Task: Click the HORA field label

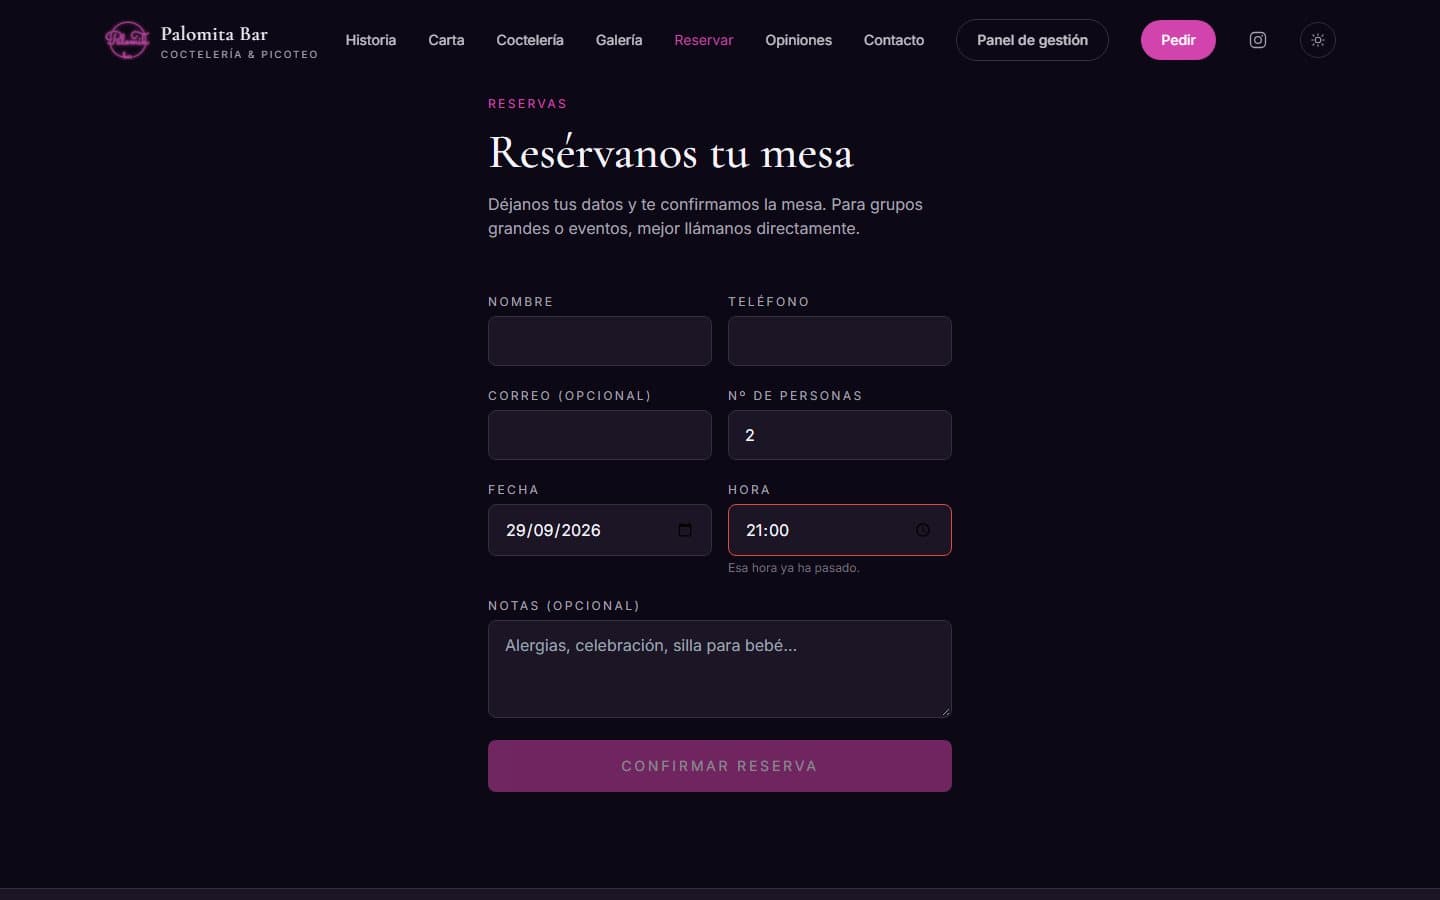Action: coord(749,490)
